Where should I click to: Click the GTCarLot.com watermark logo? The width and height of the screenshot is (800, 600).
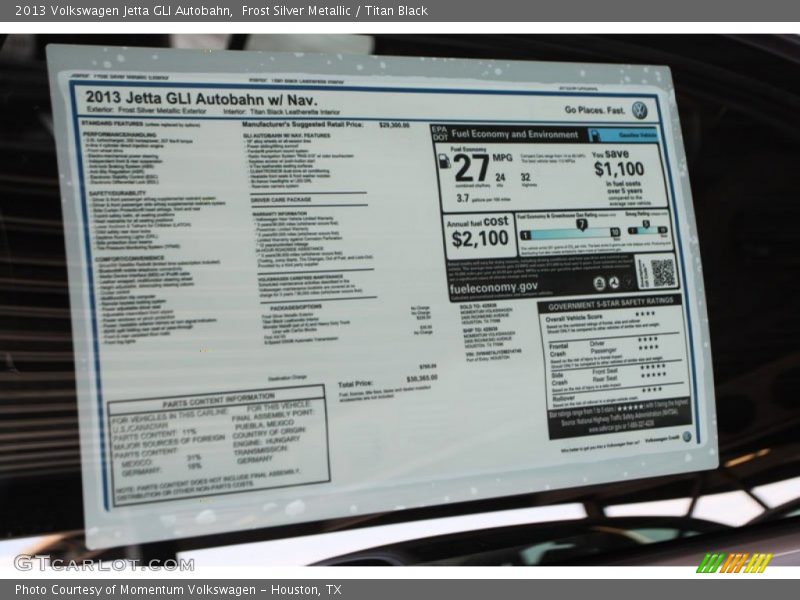click(103, 563)
